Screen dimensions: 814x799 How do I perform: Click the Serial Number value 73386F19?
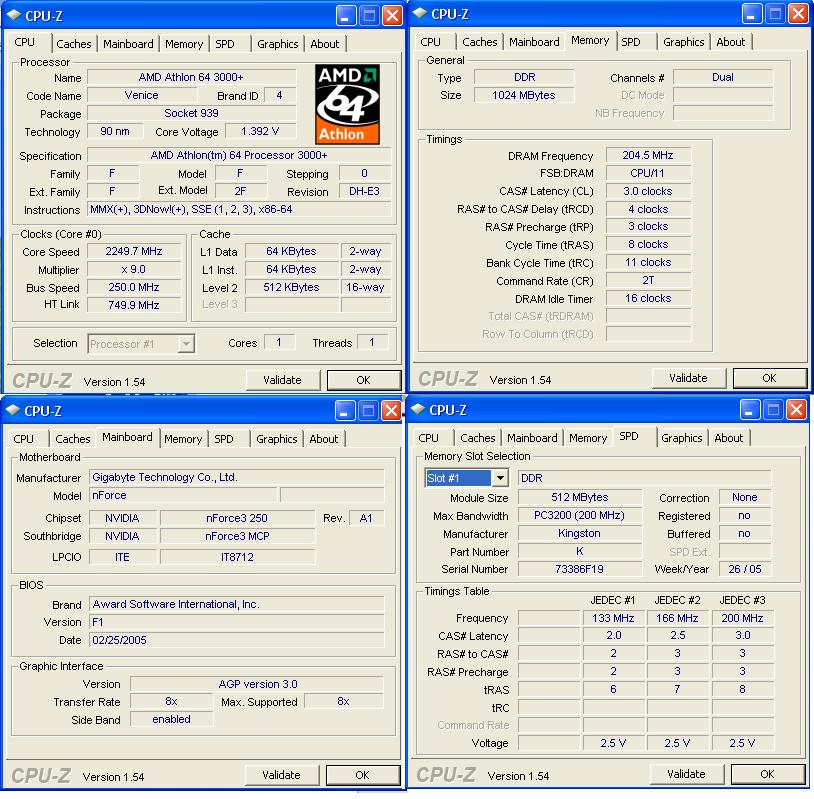coord(579,569)
